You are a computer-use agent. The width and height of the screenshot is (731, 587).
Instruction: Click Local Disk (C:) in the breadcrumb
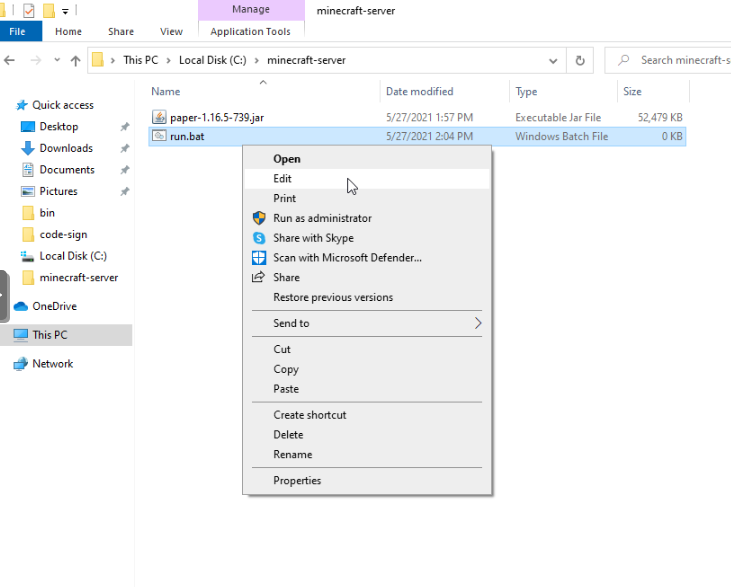213,60
